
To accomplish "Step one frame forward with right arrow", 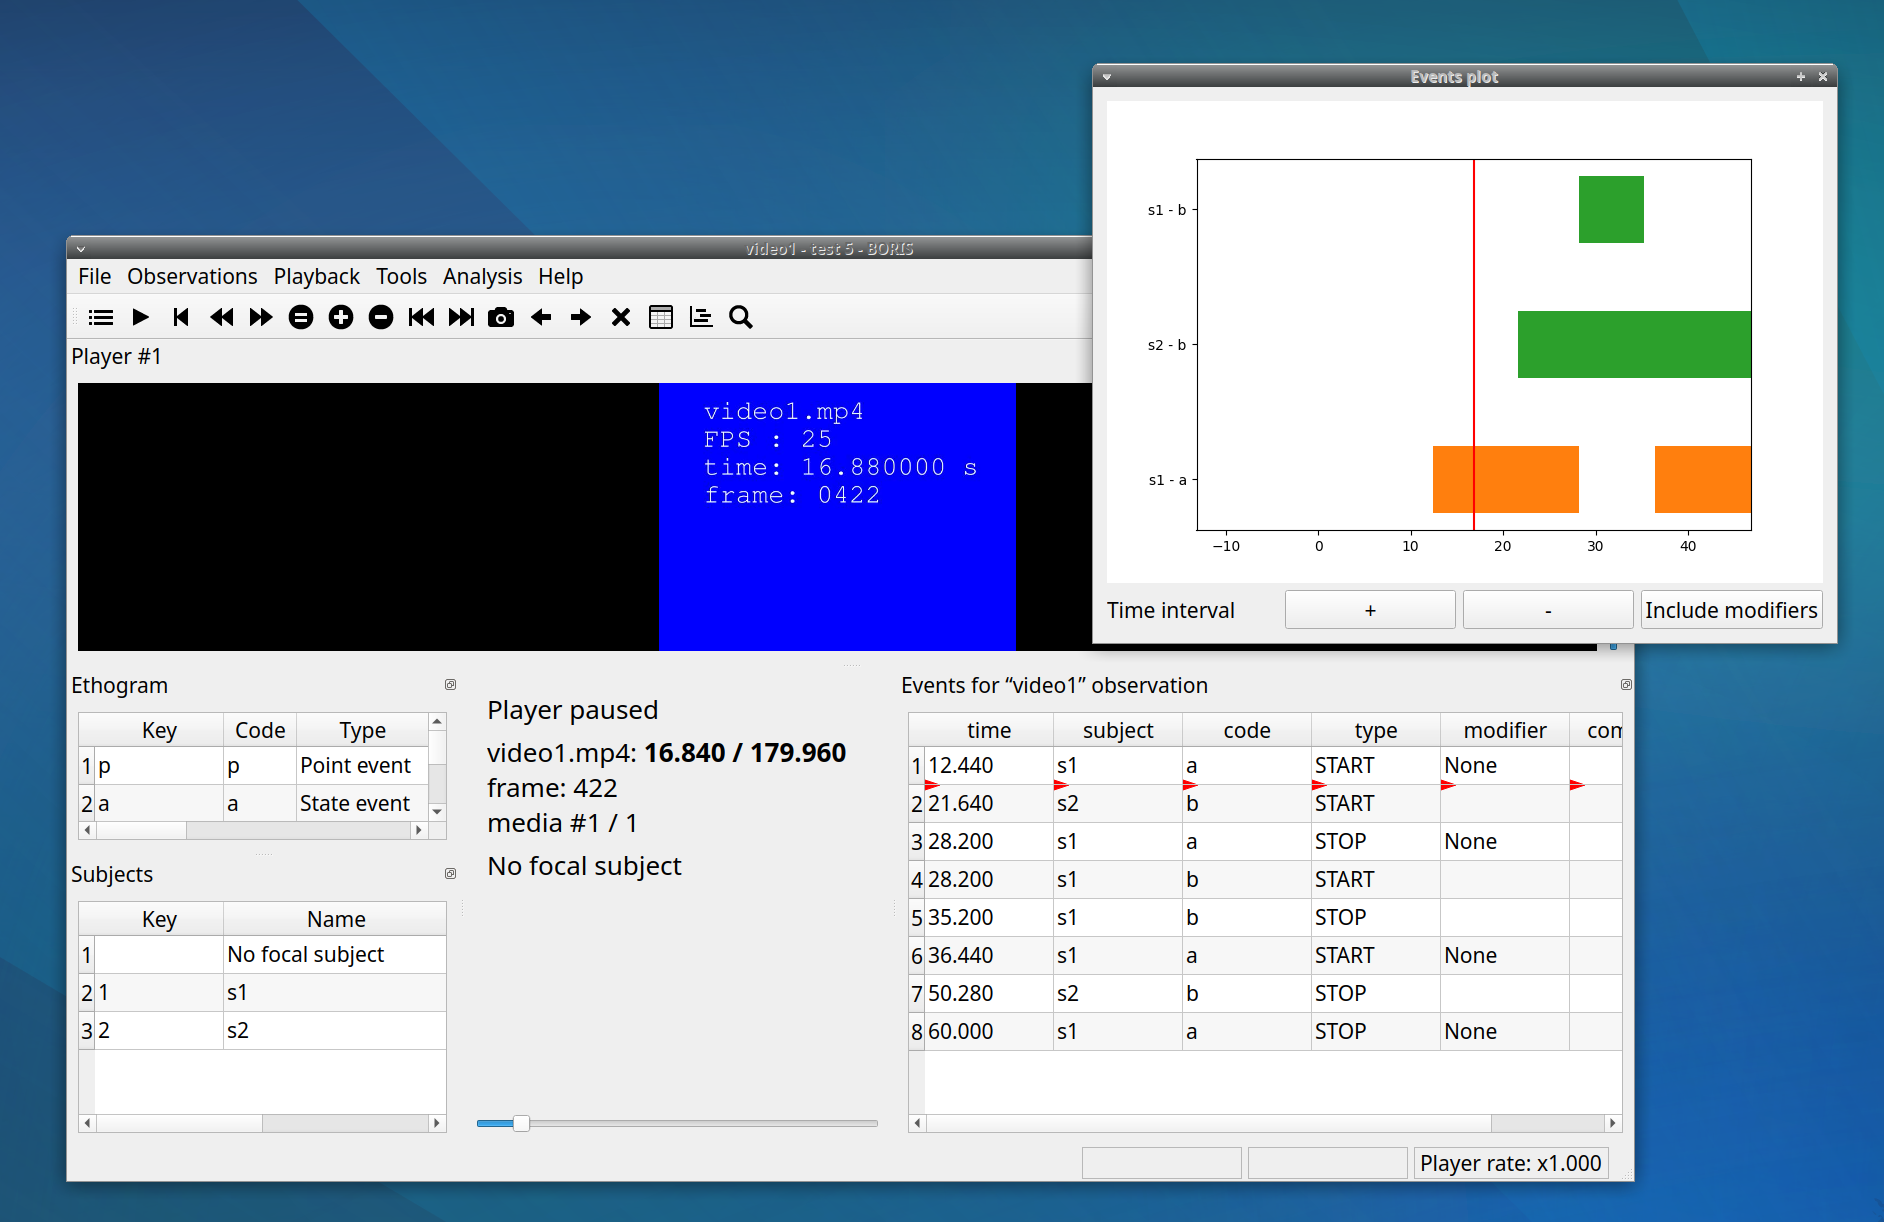I will pyautogui.click(x=581, y=317).
